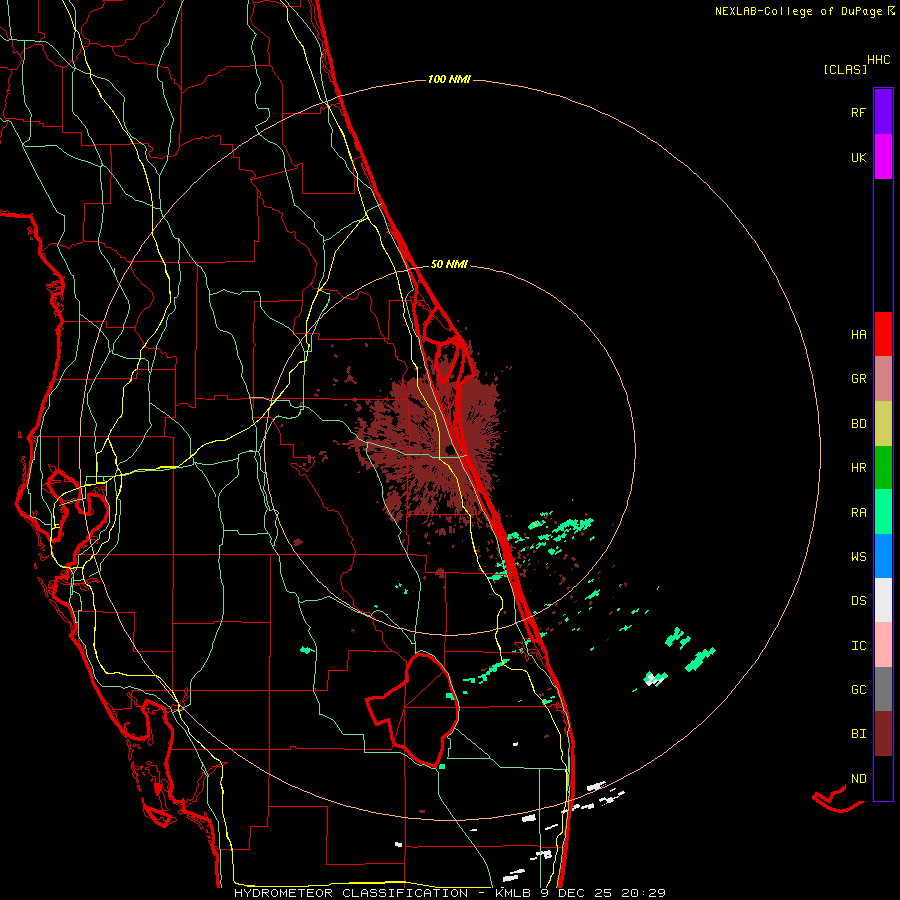Click the BI legend label
This screenshot has width=900, height=900.
point(858,734)
